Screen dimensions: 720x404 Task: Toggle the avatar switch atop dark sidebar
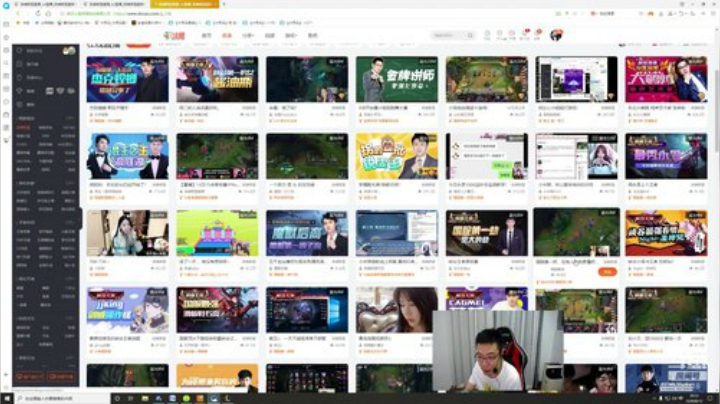pyautogui.click(x=69, y=50)
